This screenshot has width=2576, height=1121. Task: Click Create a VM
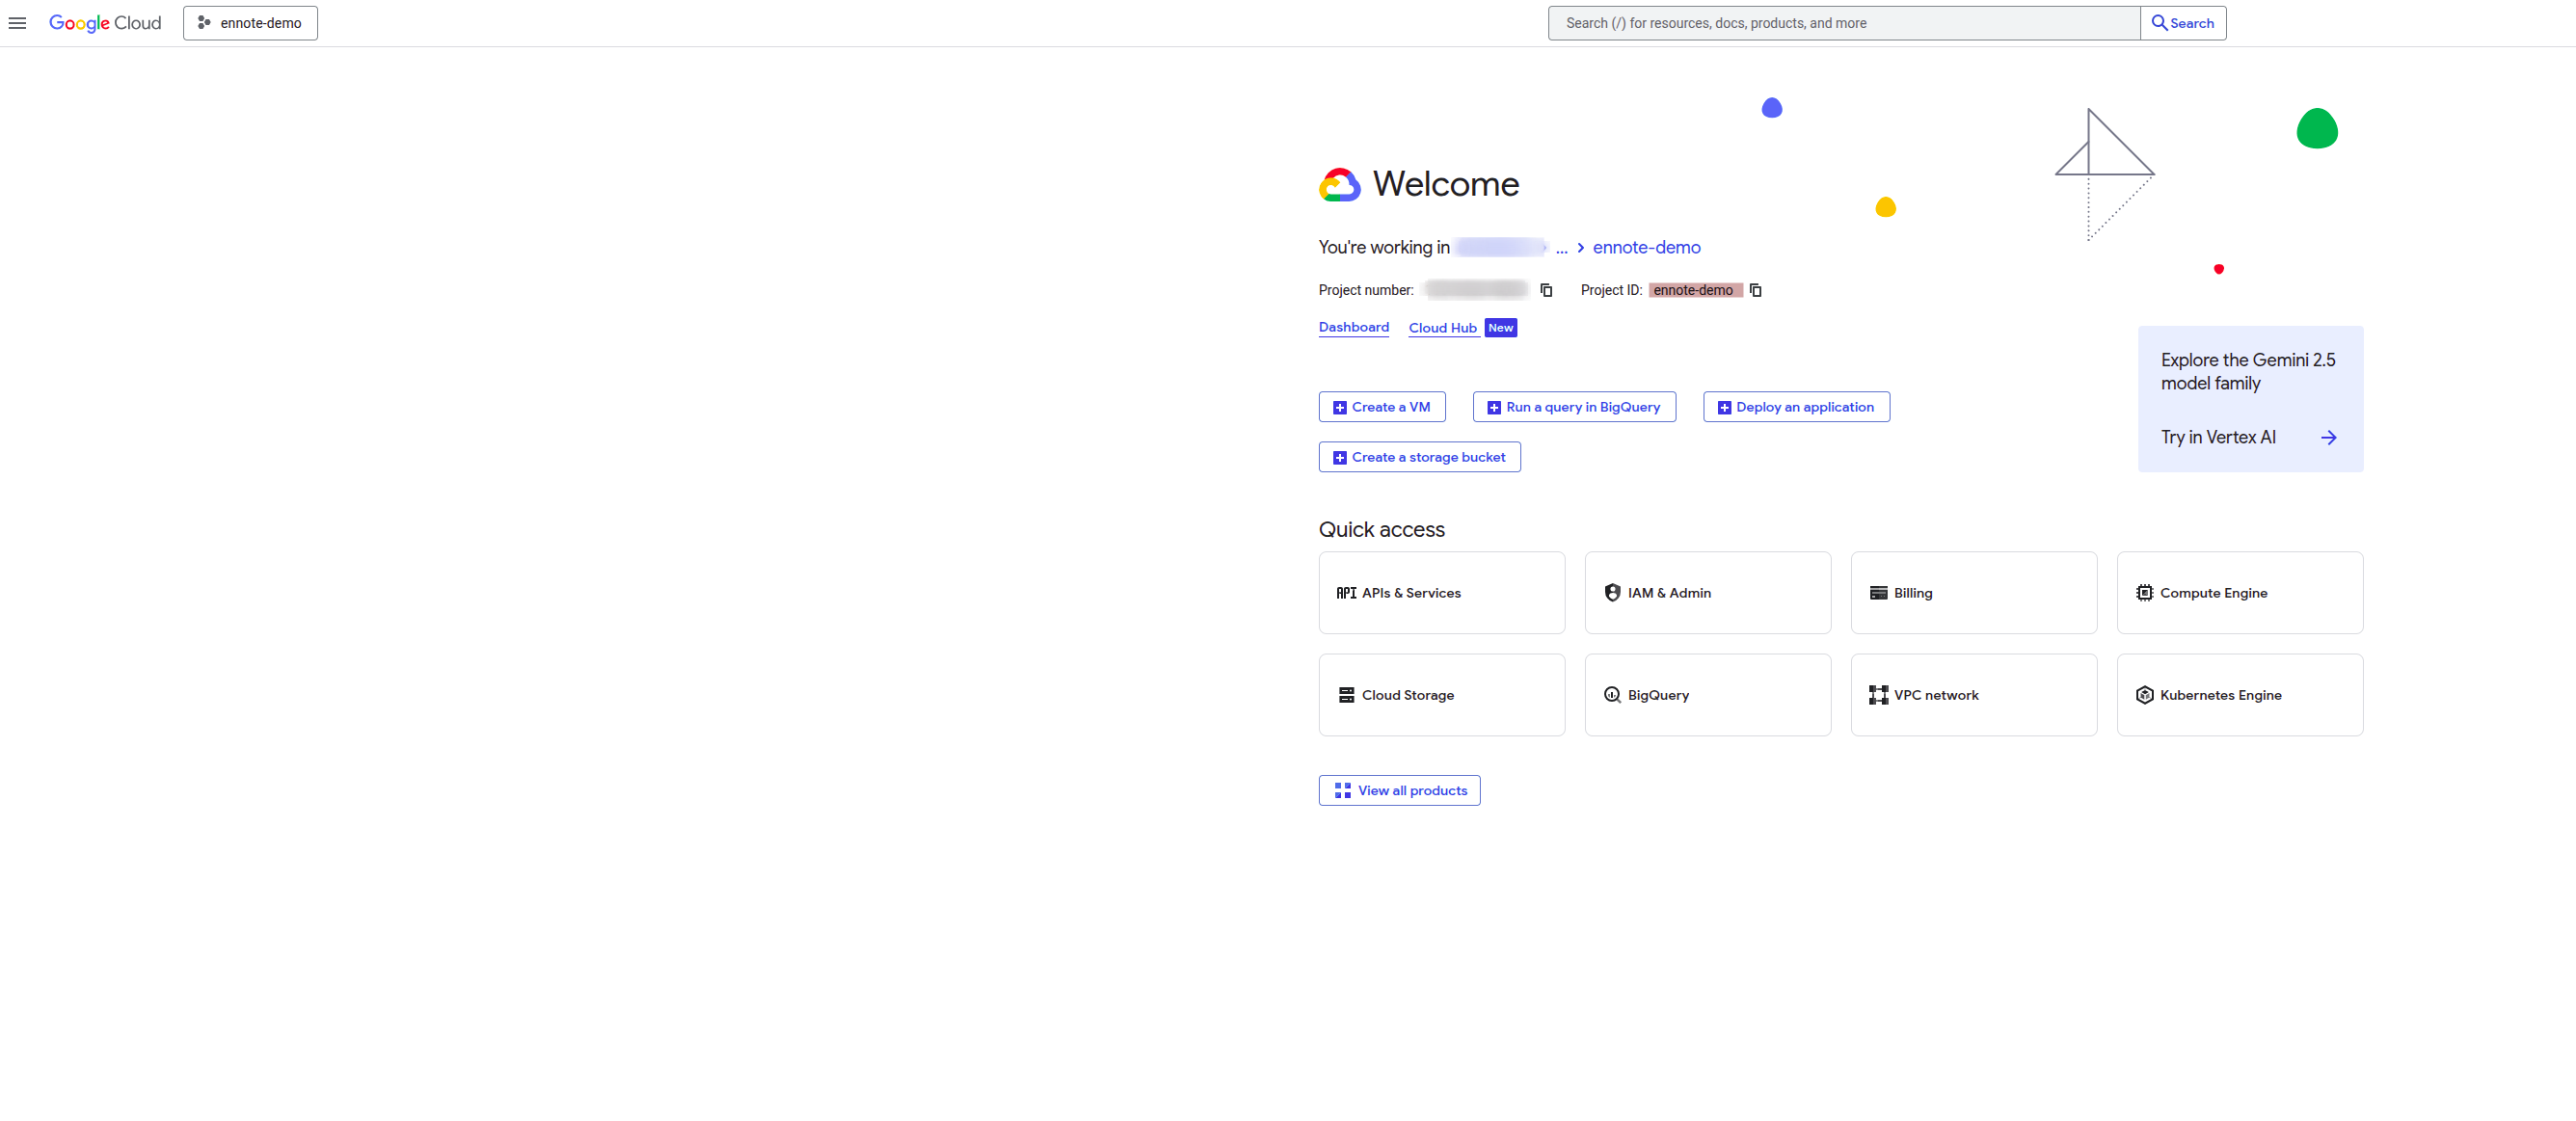click(x=1382, y=407)
